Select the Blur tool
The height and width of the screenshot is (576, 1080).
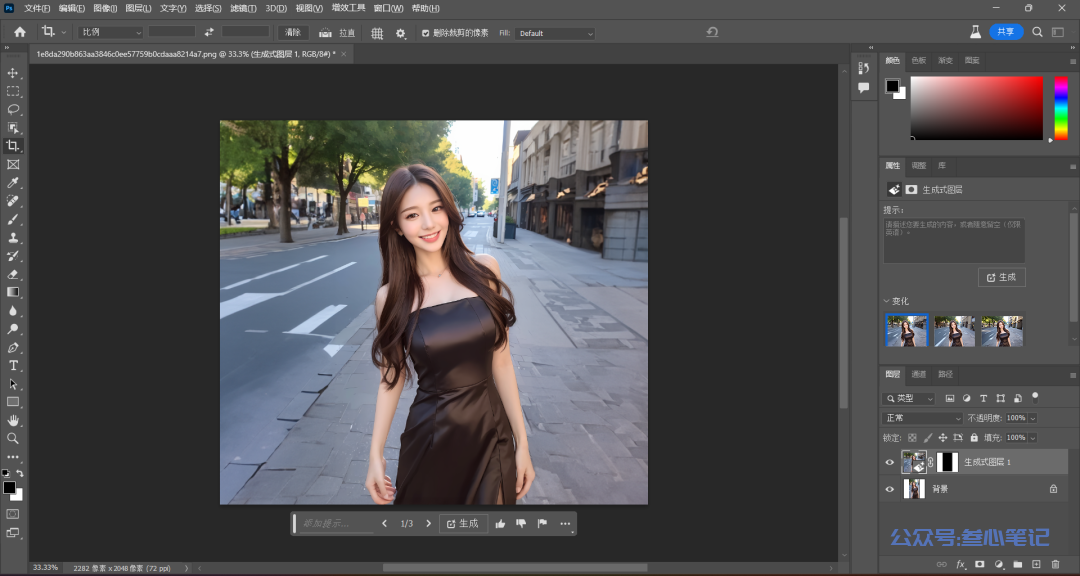13,311
